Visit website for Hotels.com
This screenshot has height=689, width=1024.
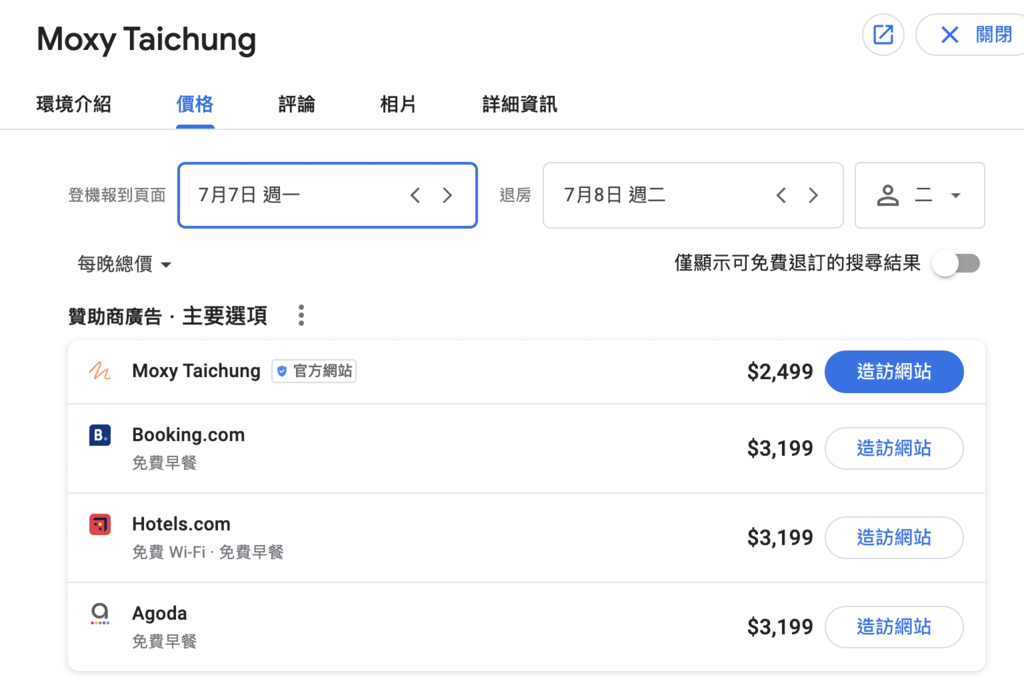click(894, 537)
